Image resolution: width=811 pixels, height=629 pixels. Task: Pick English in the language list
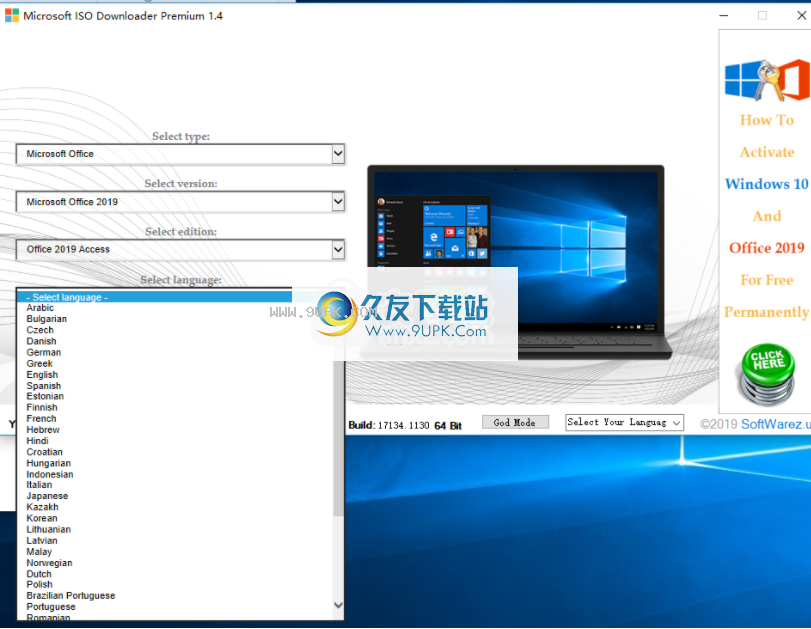[42, 375]
